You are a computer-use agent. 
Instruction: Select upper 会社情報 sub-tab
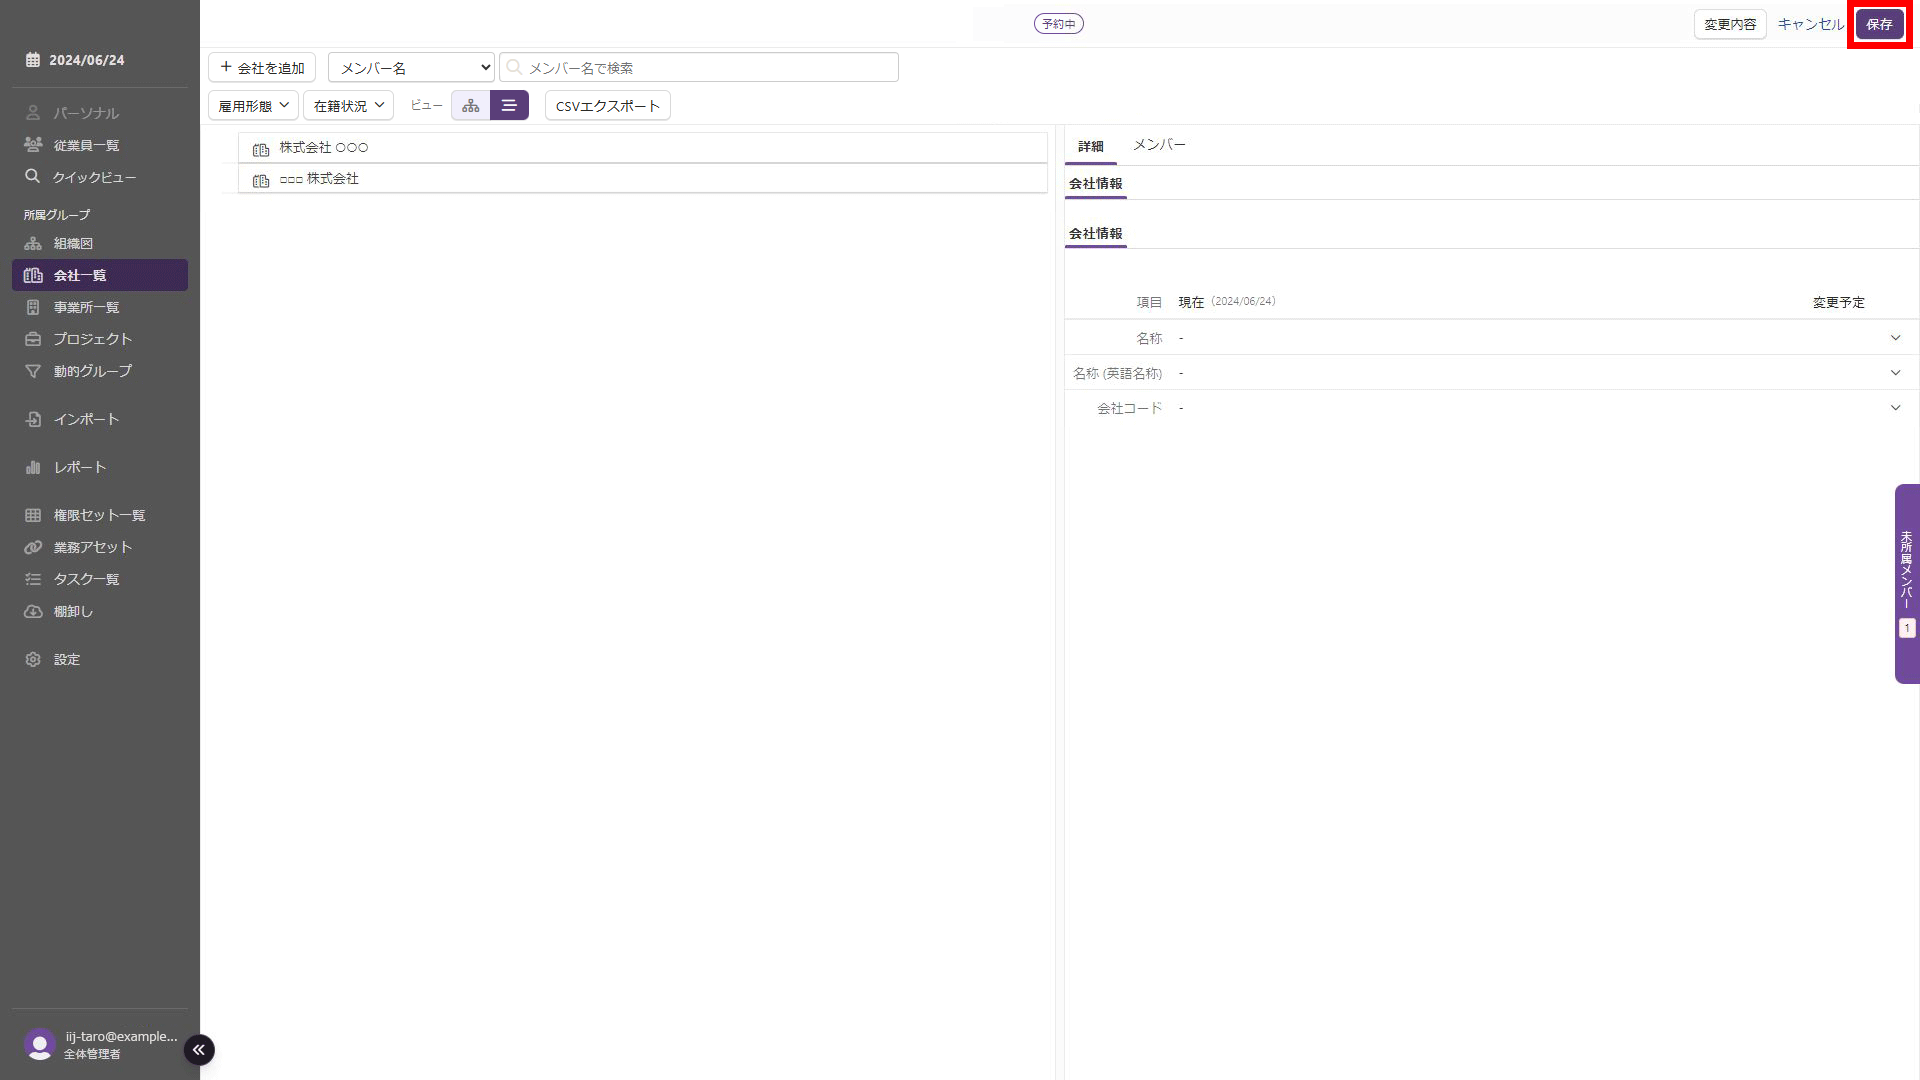(x=1096, y=183)
